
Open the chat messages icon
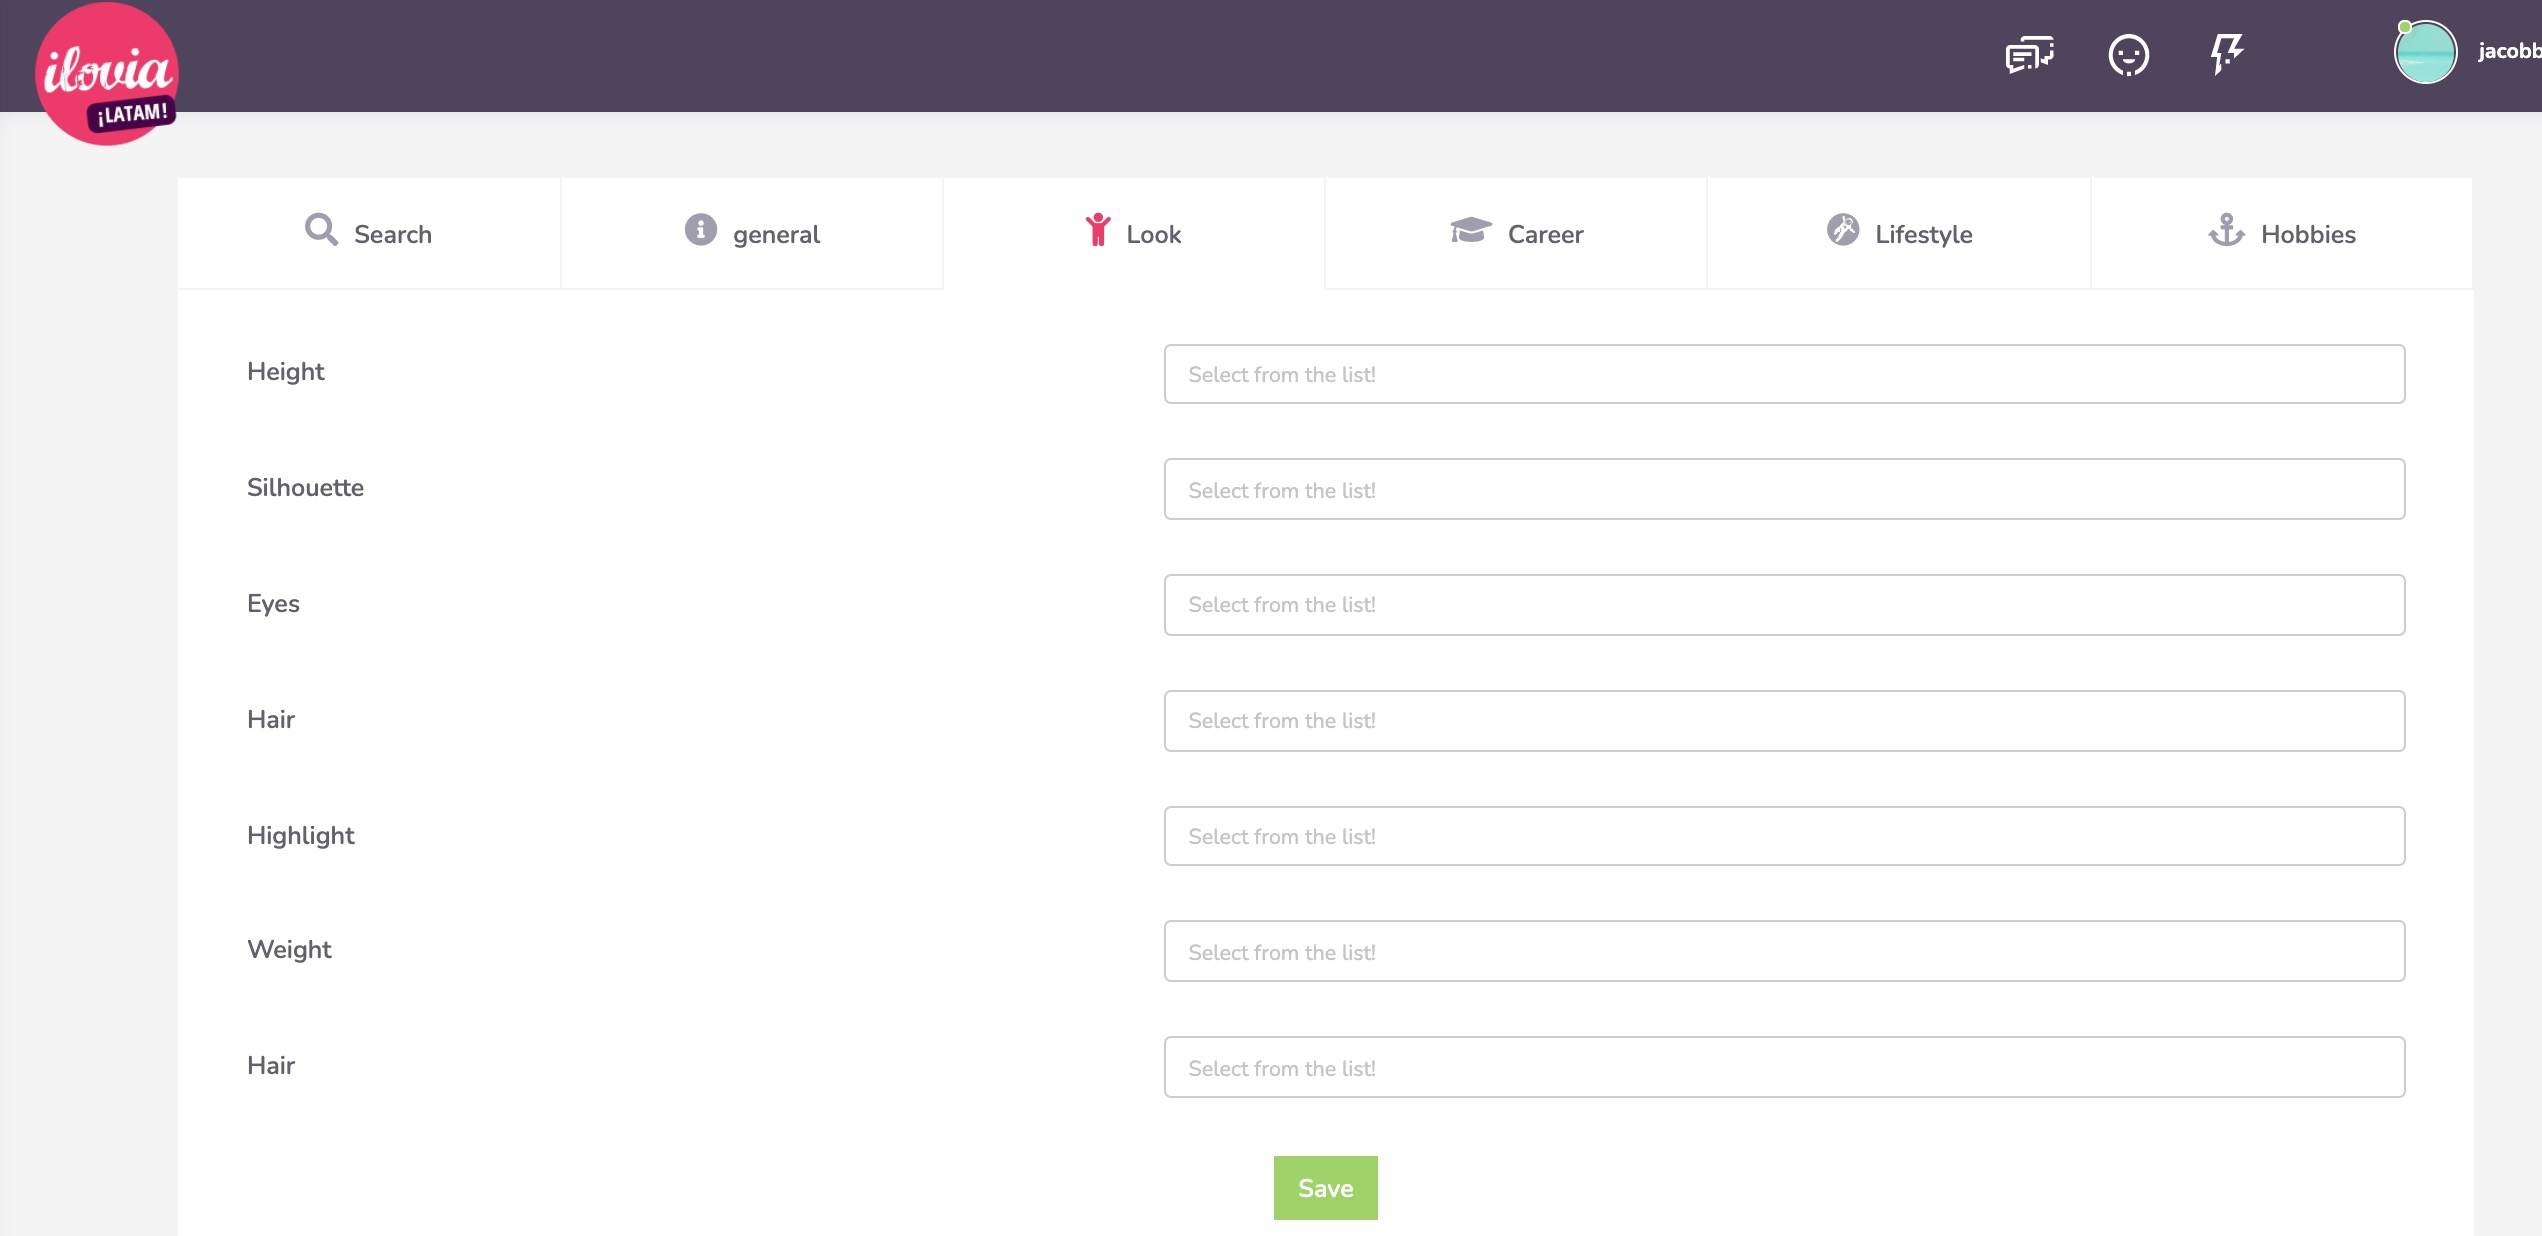pos(2029,55)
